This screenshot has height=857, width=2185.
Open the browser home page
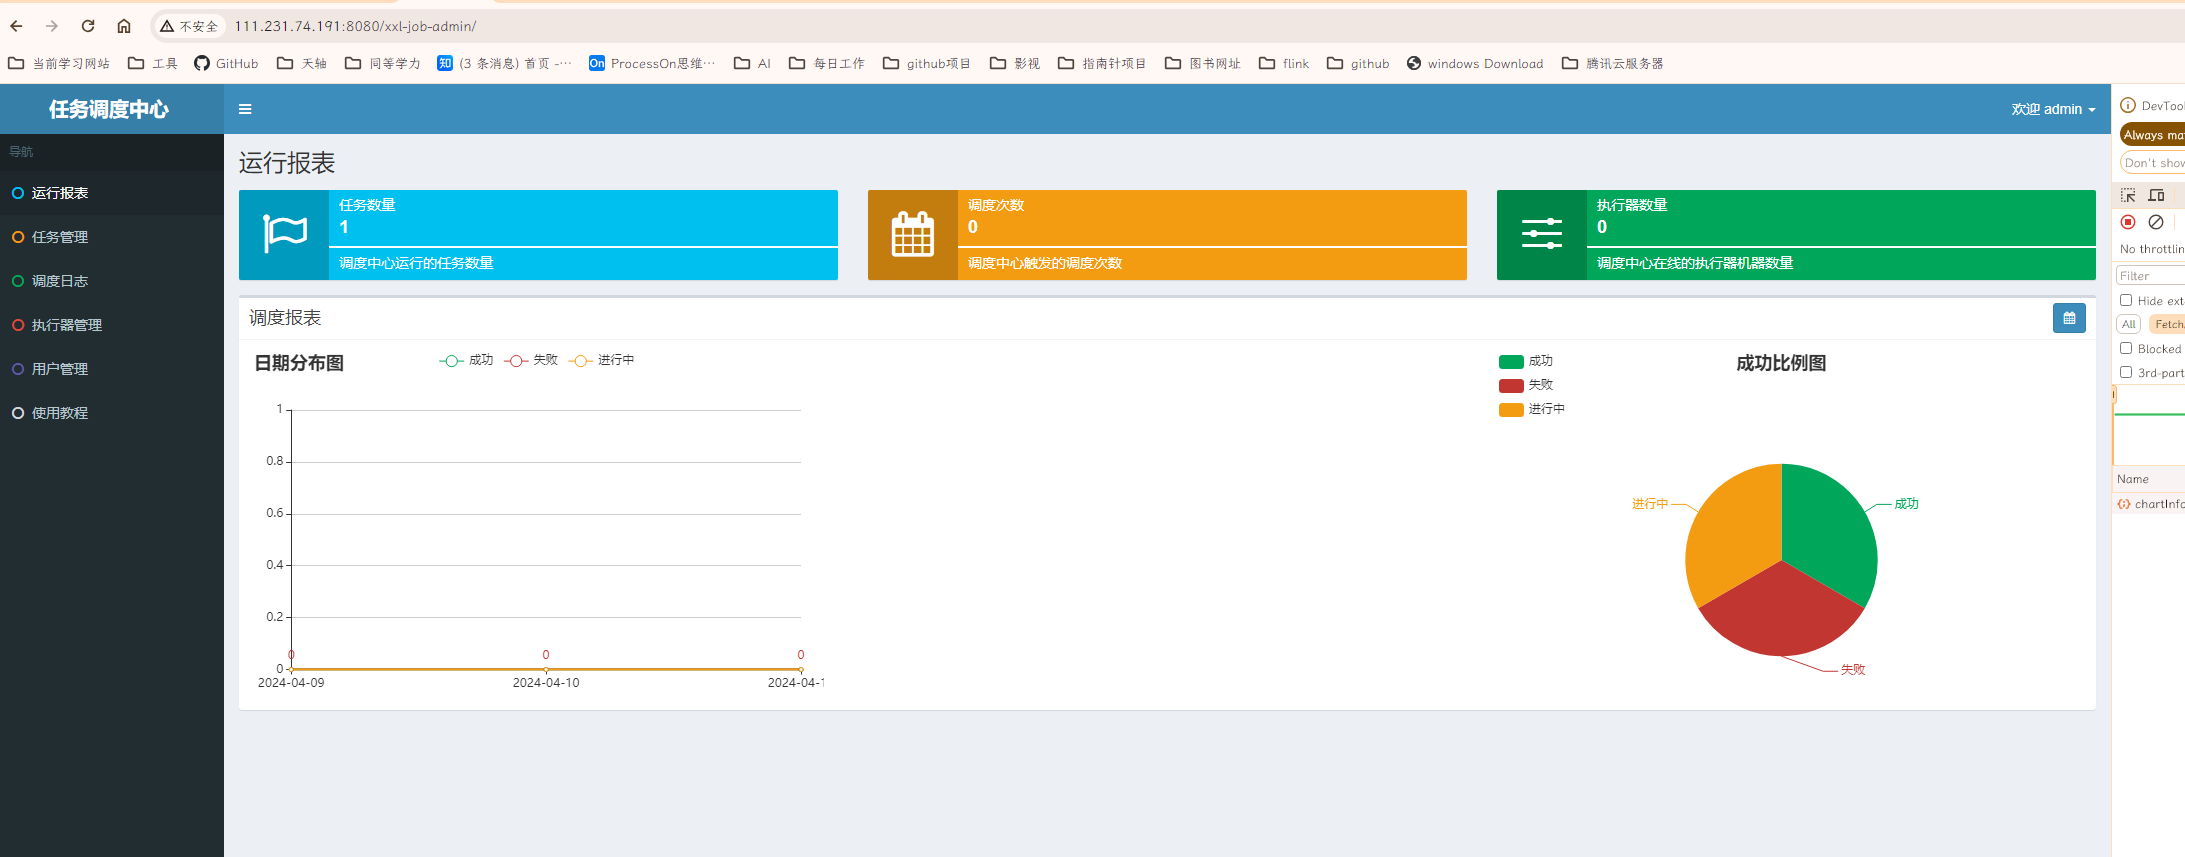pos(124,26)
